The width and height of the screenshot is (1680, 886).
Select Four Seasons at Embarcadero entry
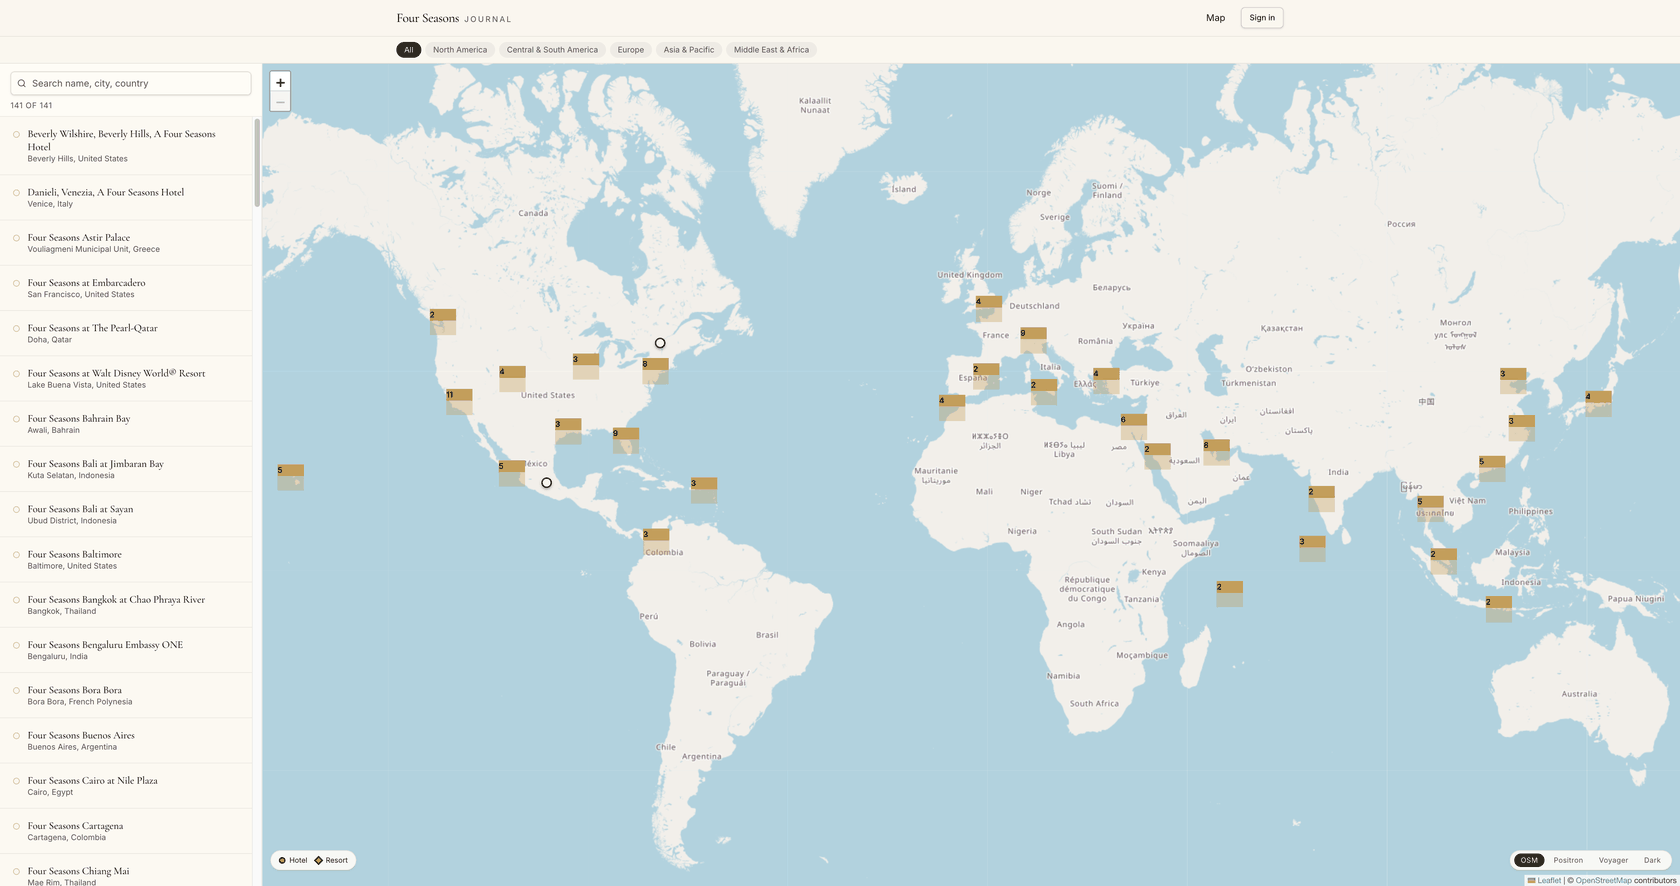(x=126, y=288)
